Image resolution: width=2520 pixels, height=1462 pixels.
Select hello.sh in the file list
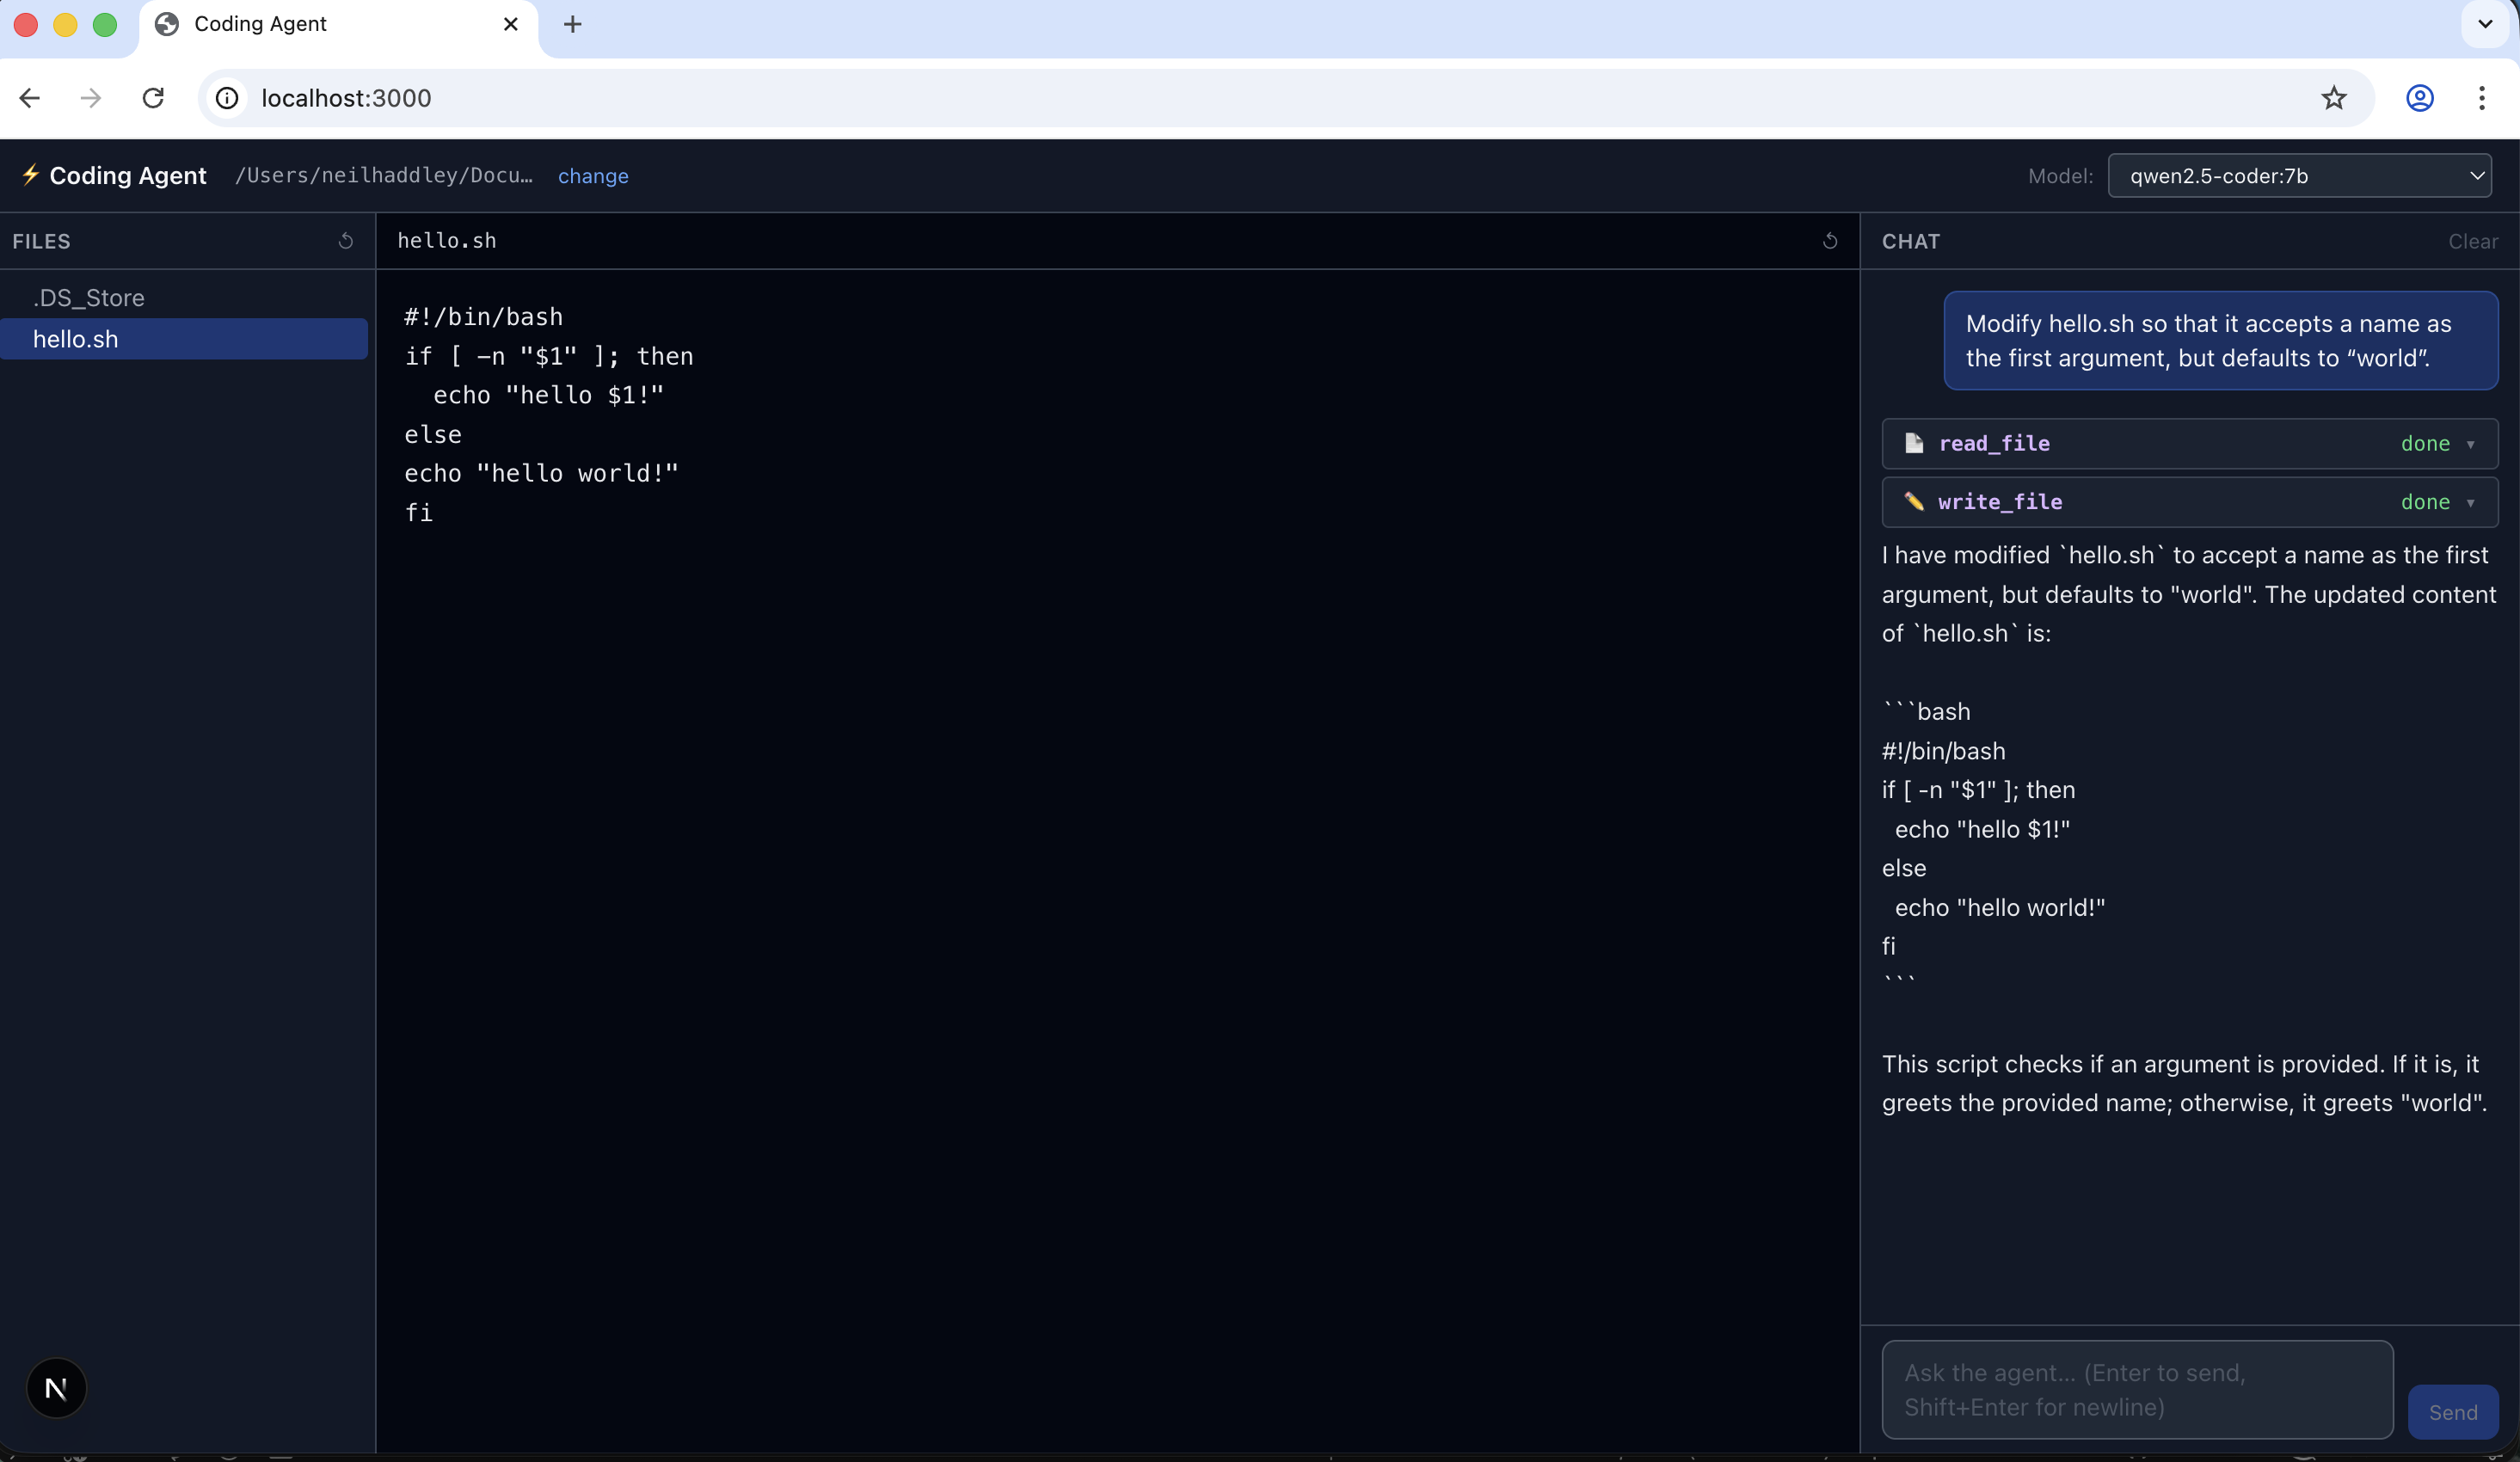(x=76, y=339)
